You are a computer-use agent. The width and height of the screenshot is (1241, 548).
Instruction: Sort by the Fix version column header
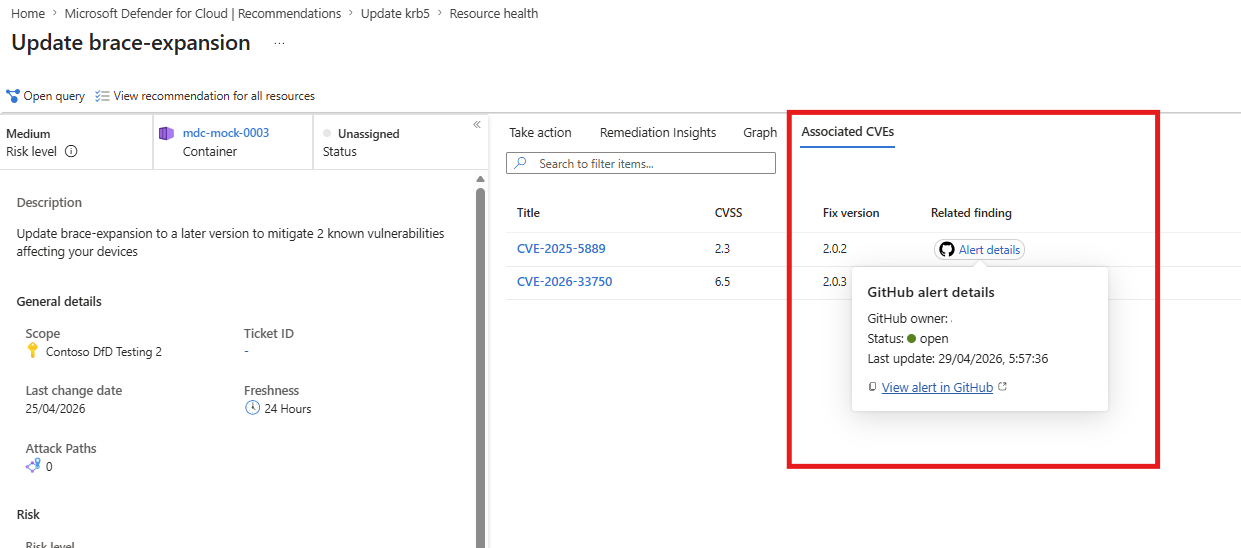851,213
